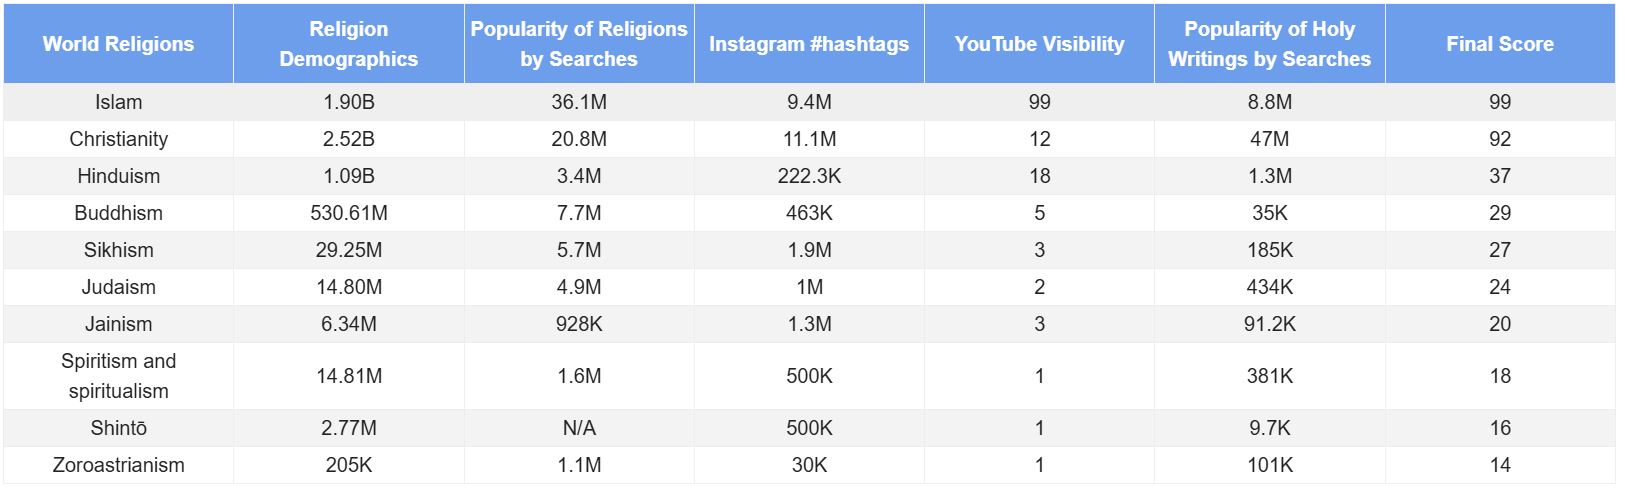
Task: Click Popularity of Holy Writings header
Action: 1269,44
